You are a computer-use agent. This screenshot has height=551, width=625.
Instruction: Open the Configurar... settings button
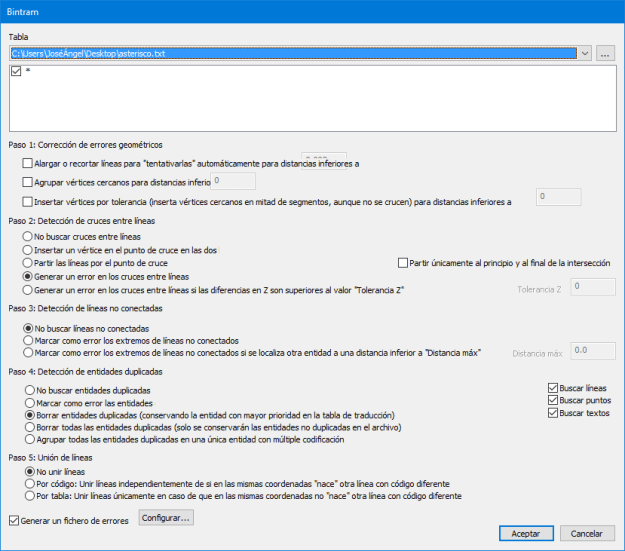point(166,518)
